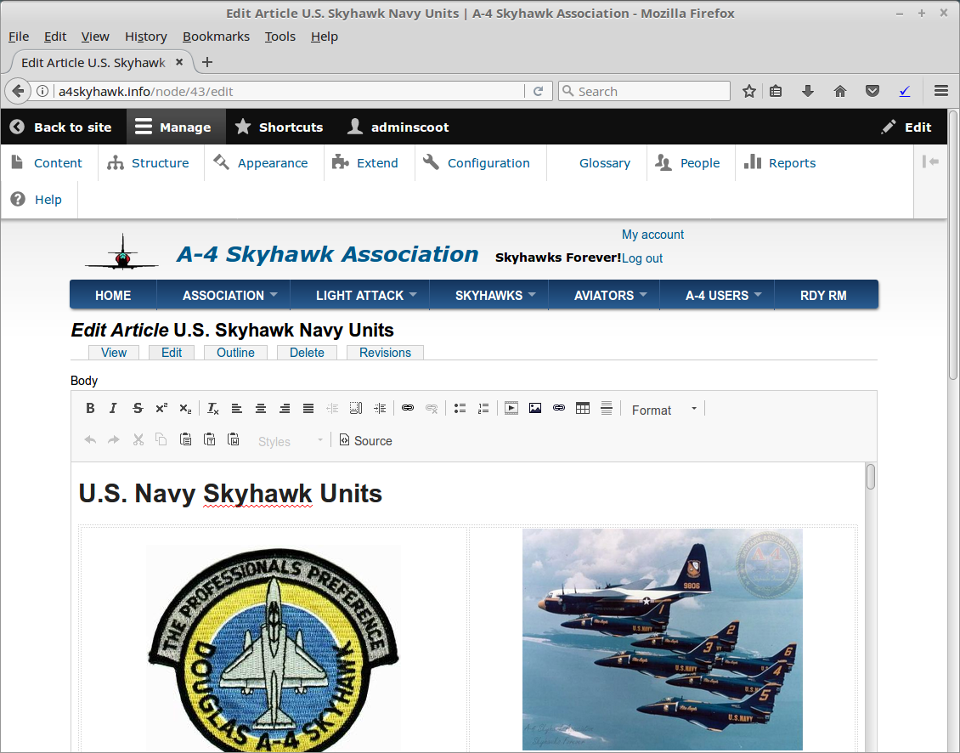Toggle italic formatting in editor

tap(113, 408)
